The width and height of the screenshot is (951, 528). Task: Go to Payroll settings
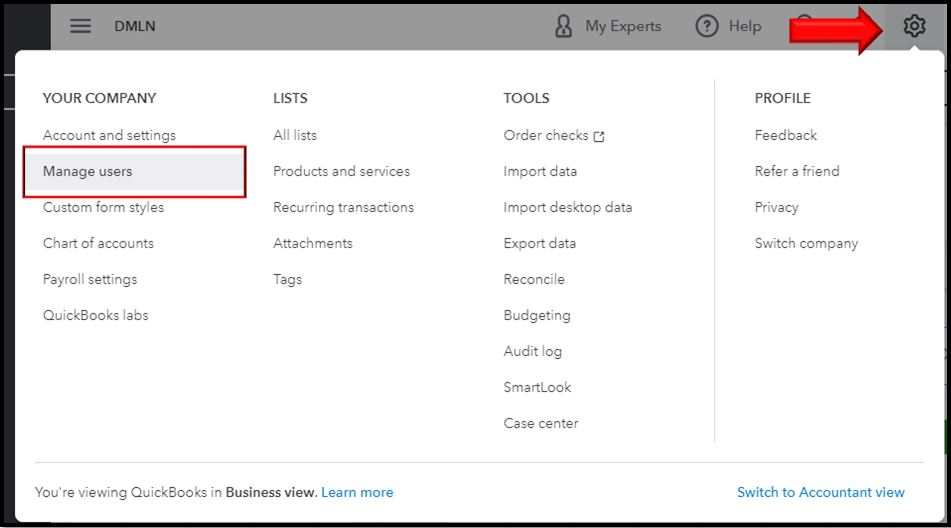click(90, 279)
